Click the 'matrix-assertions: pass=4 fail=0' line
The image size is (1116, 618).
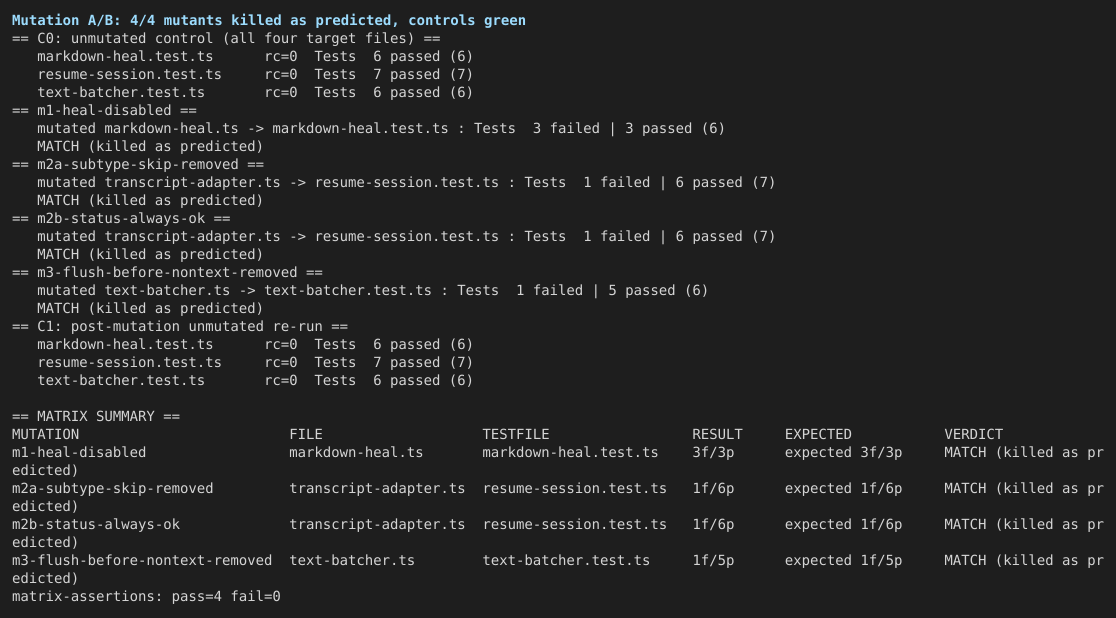click(146, 597)
